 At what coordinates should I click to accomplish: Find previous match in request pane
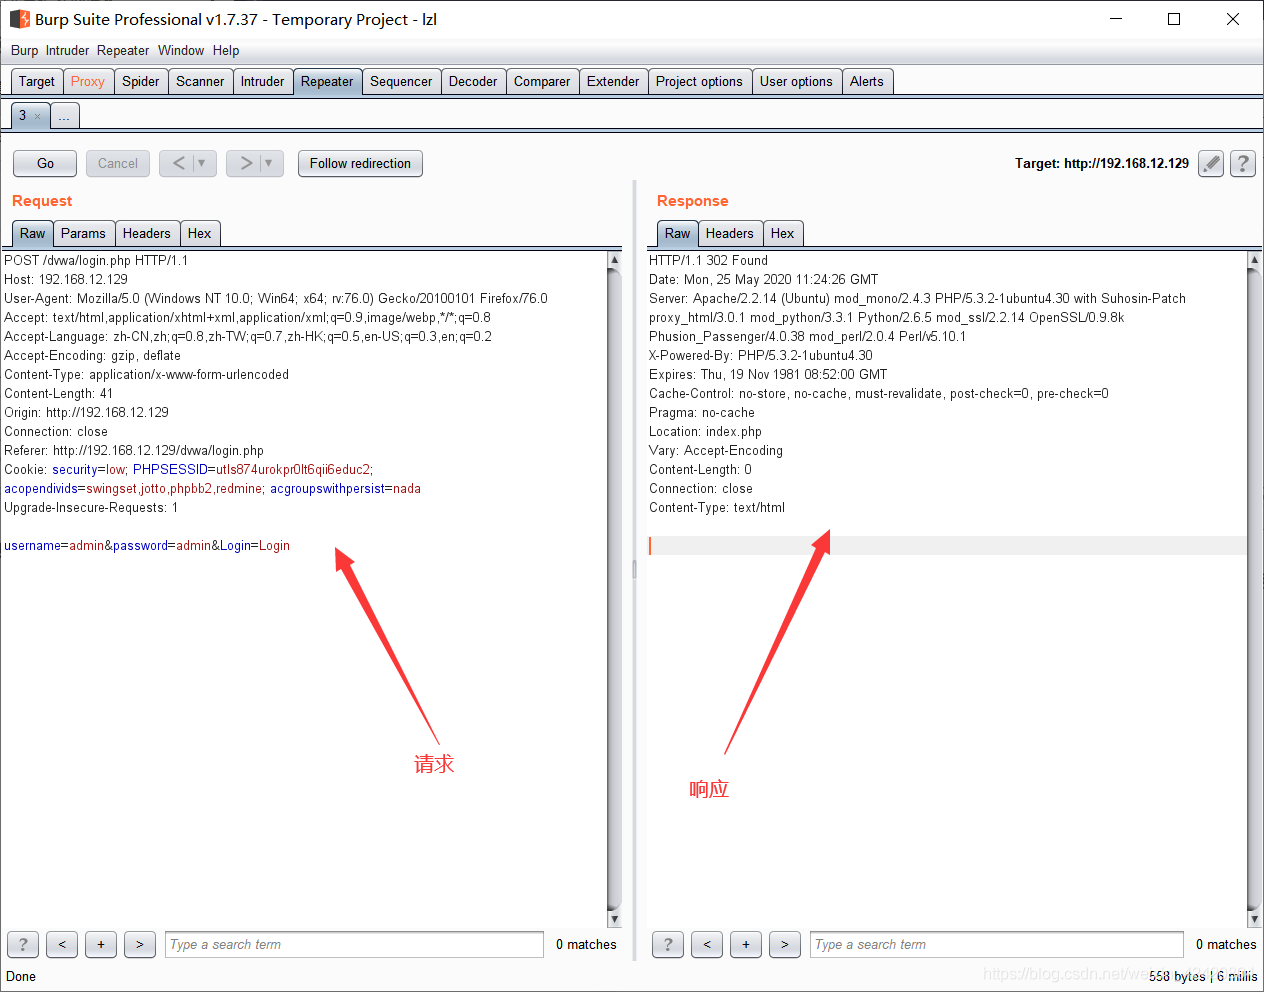click(62, 944)
